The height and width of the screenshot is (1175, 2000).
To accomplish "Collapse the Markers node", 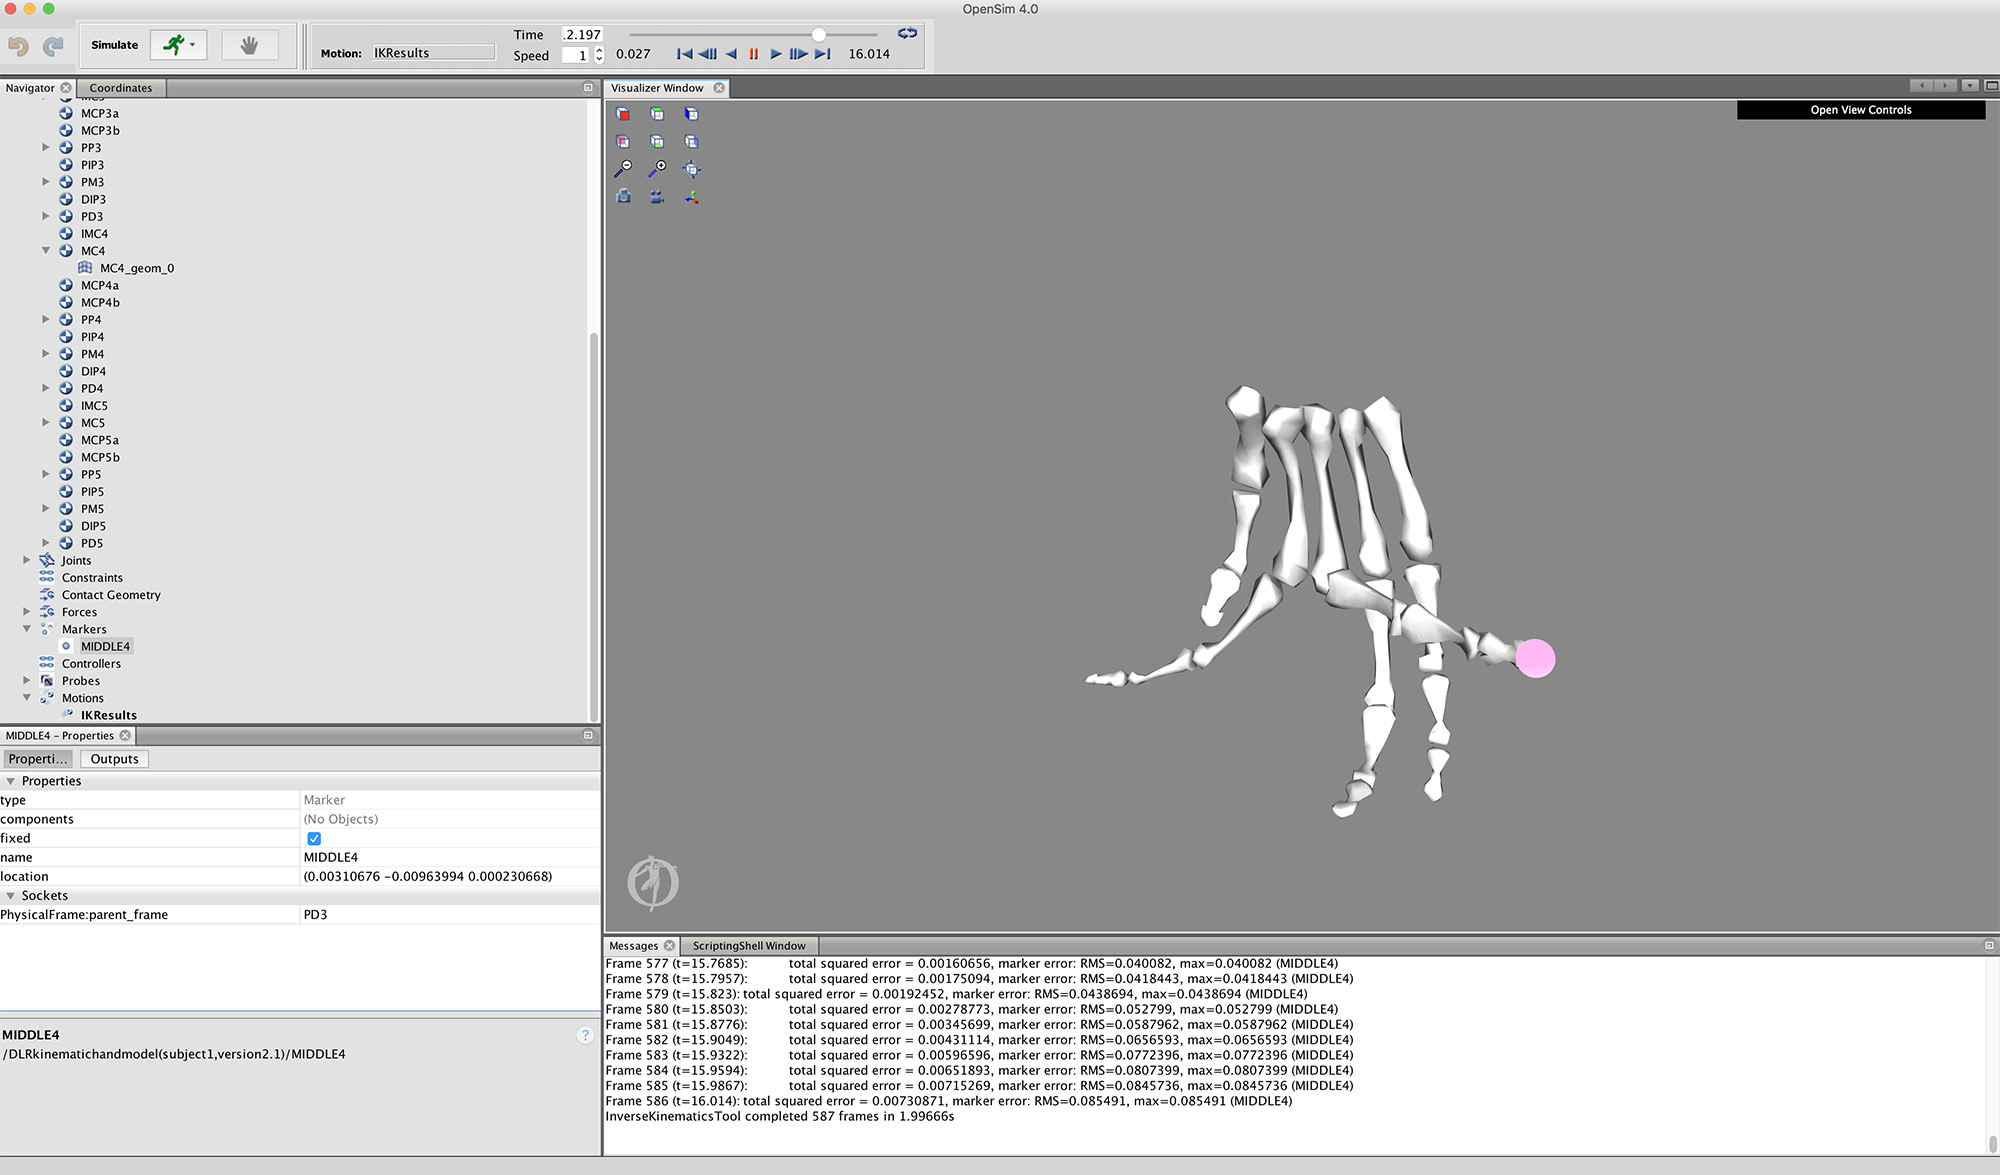I will click(27, 629).
